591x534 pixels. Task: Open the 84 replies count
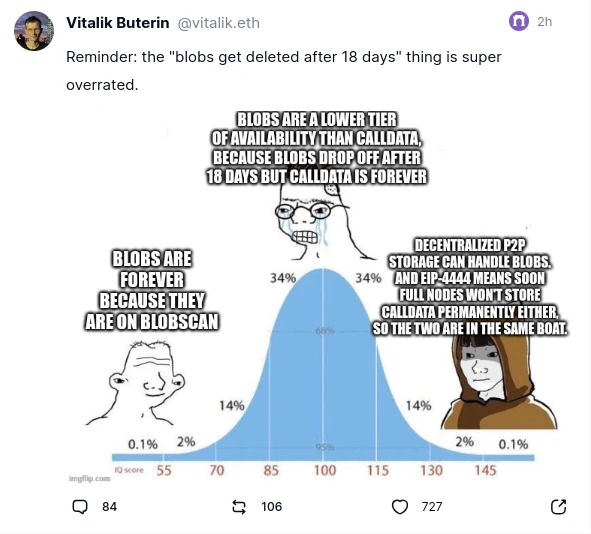(109, 506)
